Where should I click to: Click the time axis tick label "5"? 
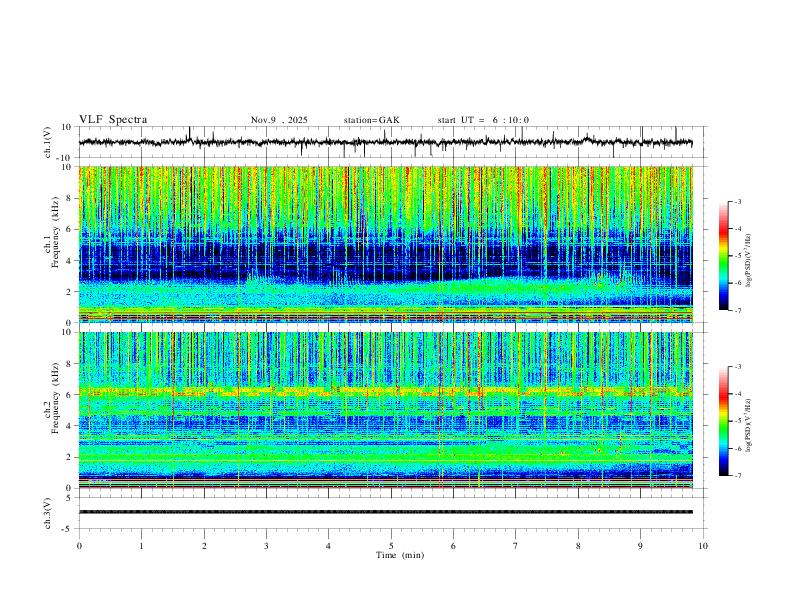[391, 546]
